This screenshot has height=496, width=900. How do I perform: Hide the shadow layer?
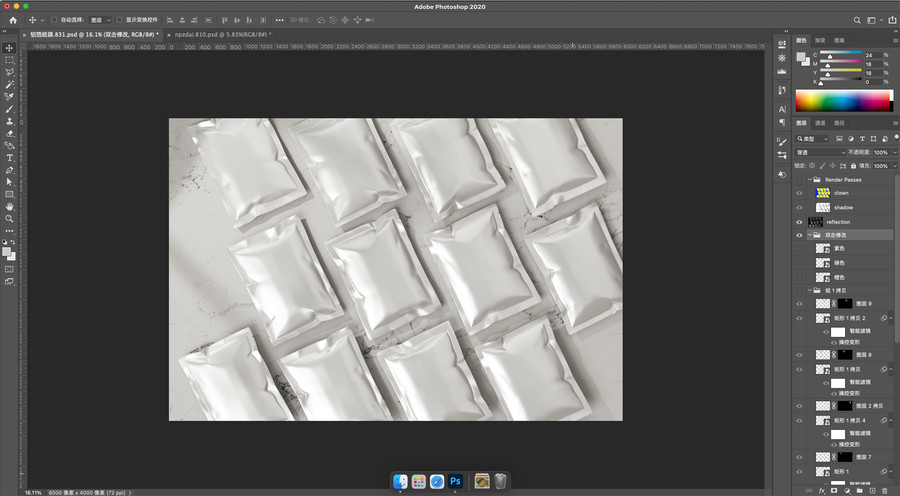click(x=799, y=208)
